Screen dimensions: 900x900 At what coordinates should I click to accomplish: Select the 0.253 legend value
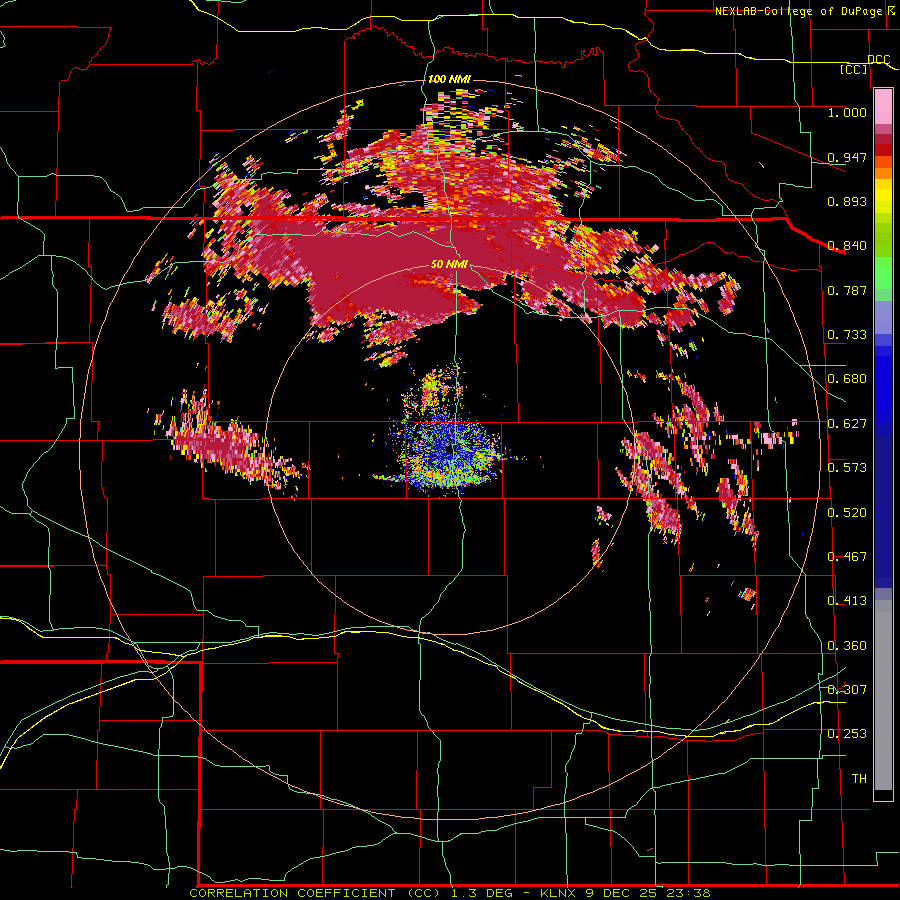(847, 734)
